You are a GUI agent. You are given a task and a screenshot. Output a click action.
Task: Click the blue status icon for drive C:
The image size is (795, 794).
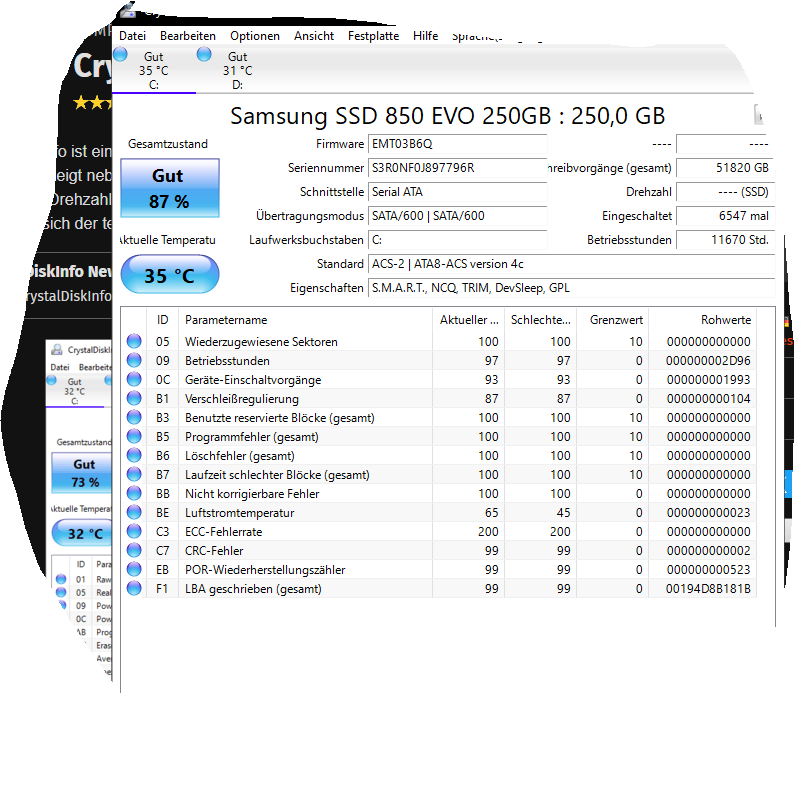(x=120, y=54)
